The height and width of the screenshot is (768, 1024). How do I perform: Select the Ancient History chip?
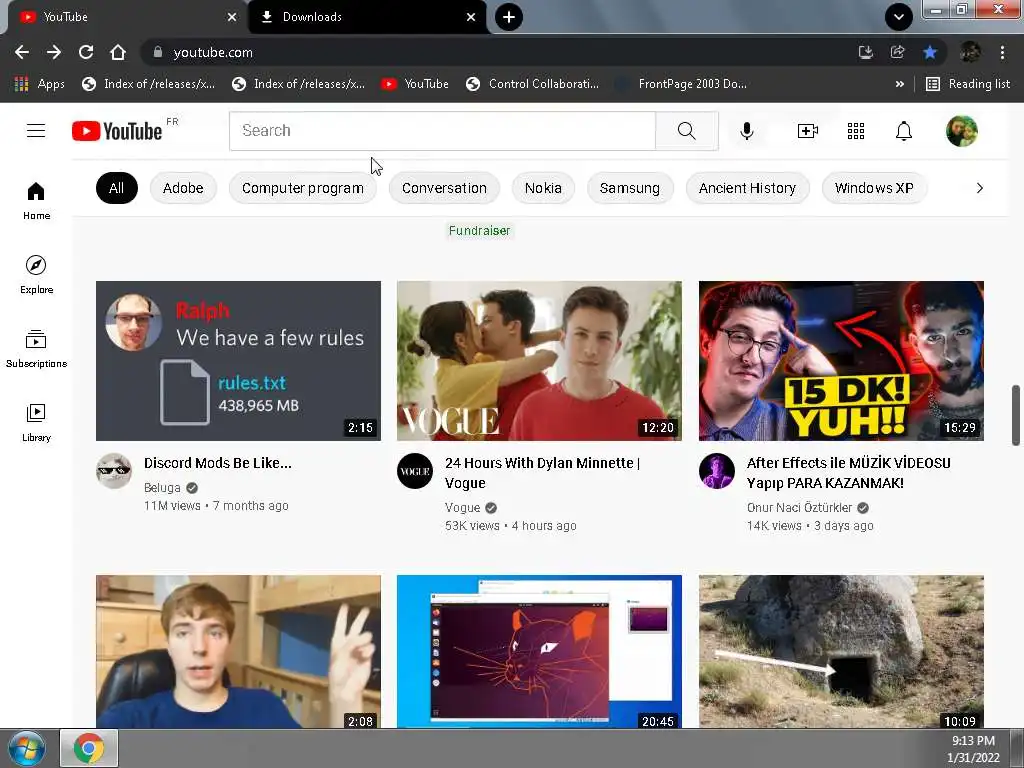[x=747, y=188]
